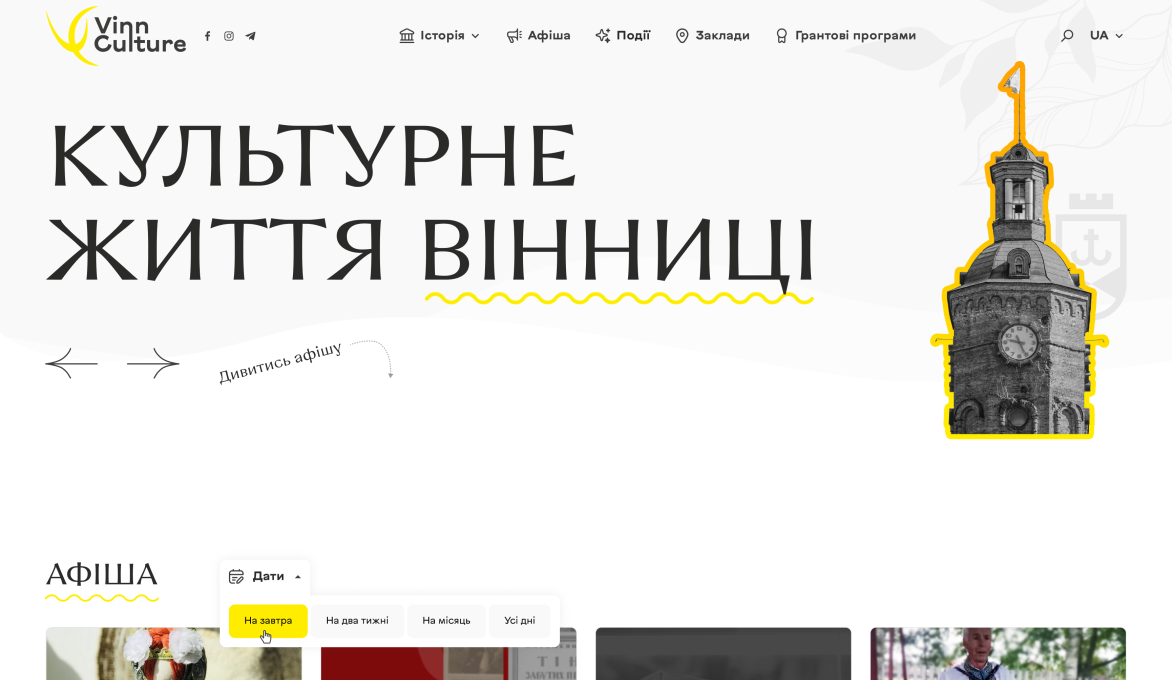The width and height of the screenshot is (1172, 680).
Task: Select the Усі дні filter
Action: click(519, 621)
